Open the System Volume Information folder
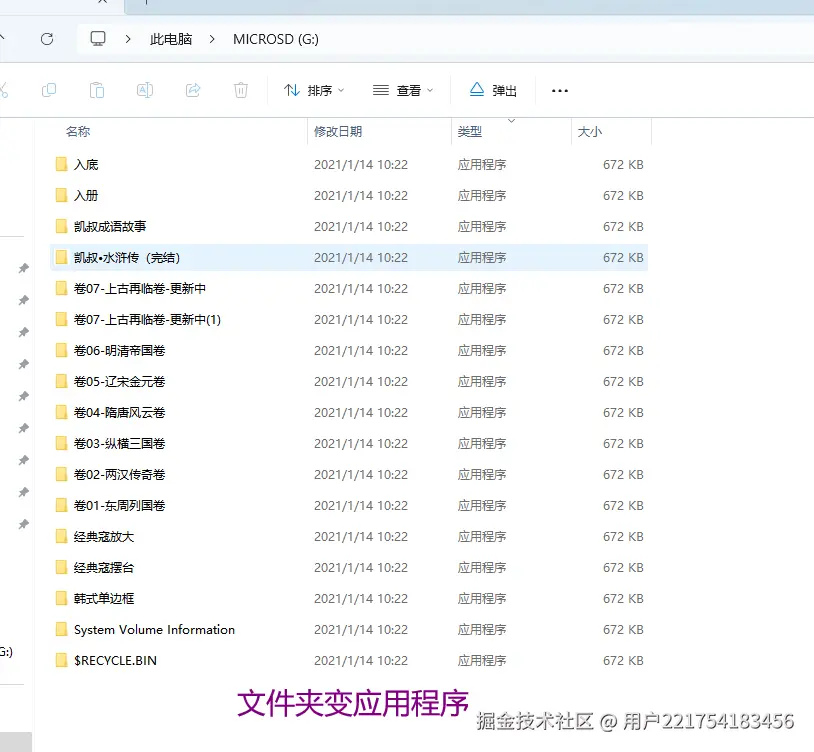 [154, 629]
